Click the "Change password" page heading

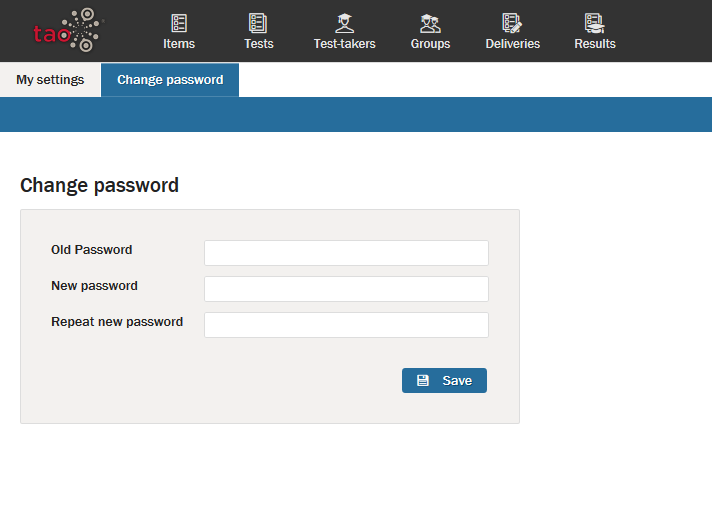(99, 185)
